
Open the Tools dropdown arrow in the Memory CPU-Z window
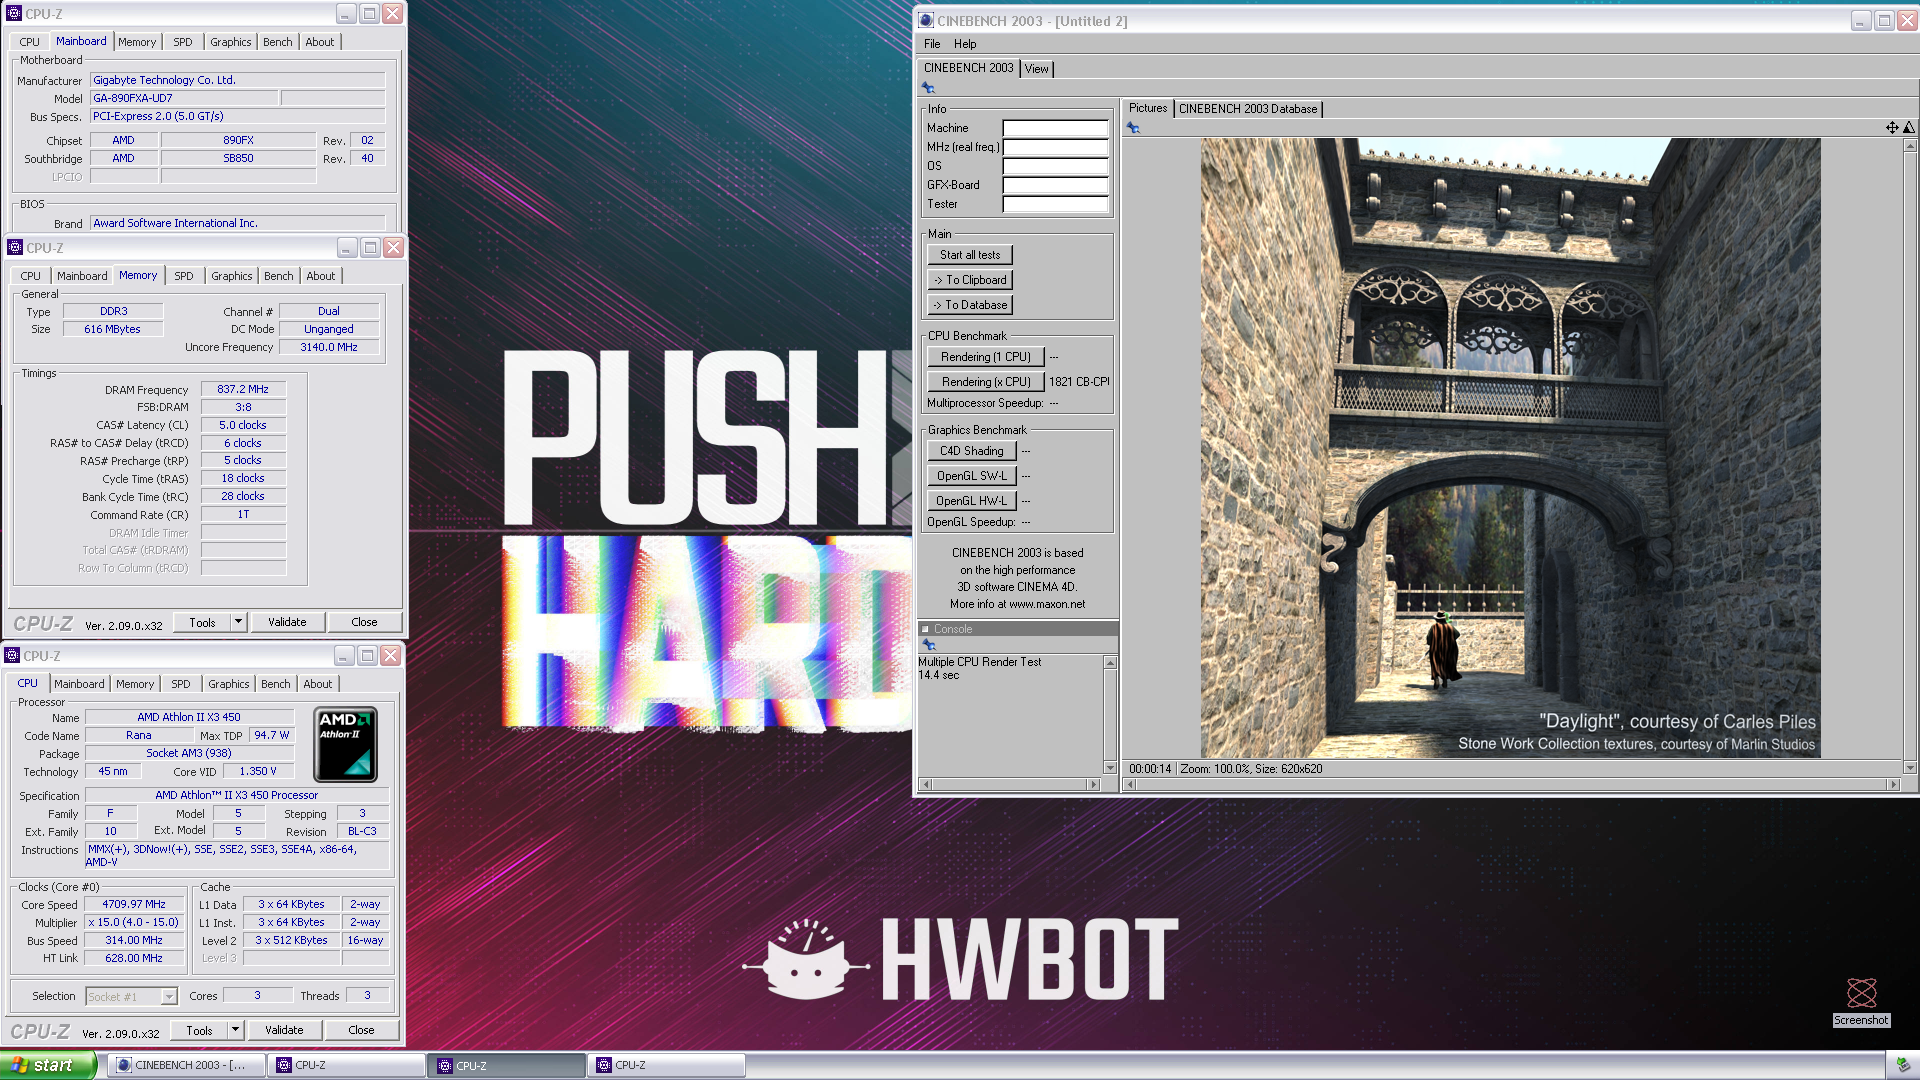pyautogui.click(x=238, y=622)
